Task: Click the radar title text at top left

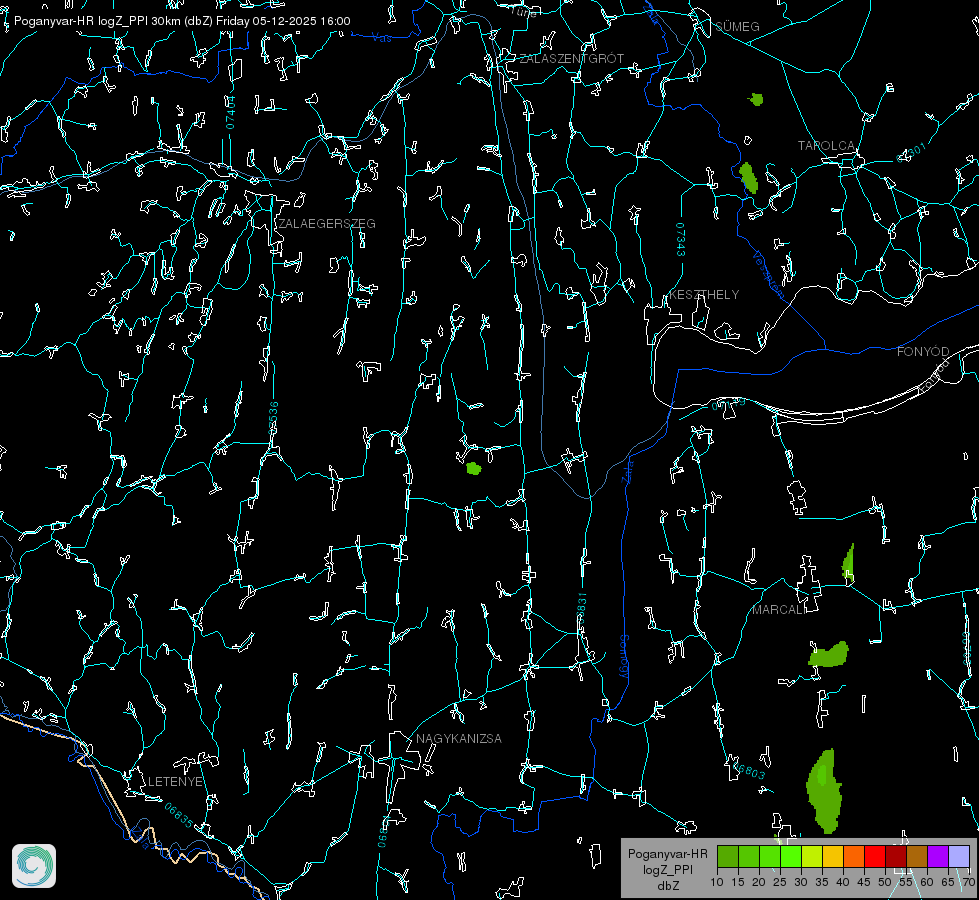Action: (182, 21)
